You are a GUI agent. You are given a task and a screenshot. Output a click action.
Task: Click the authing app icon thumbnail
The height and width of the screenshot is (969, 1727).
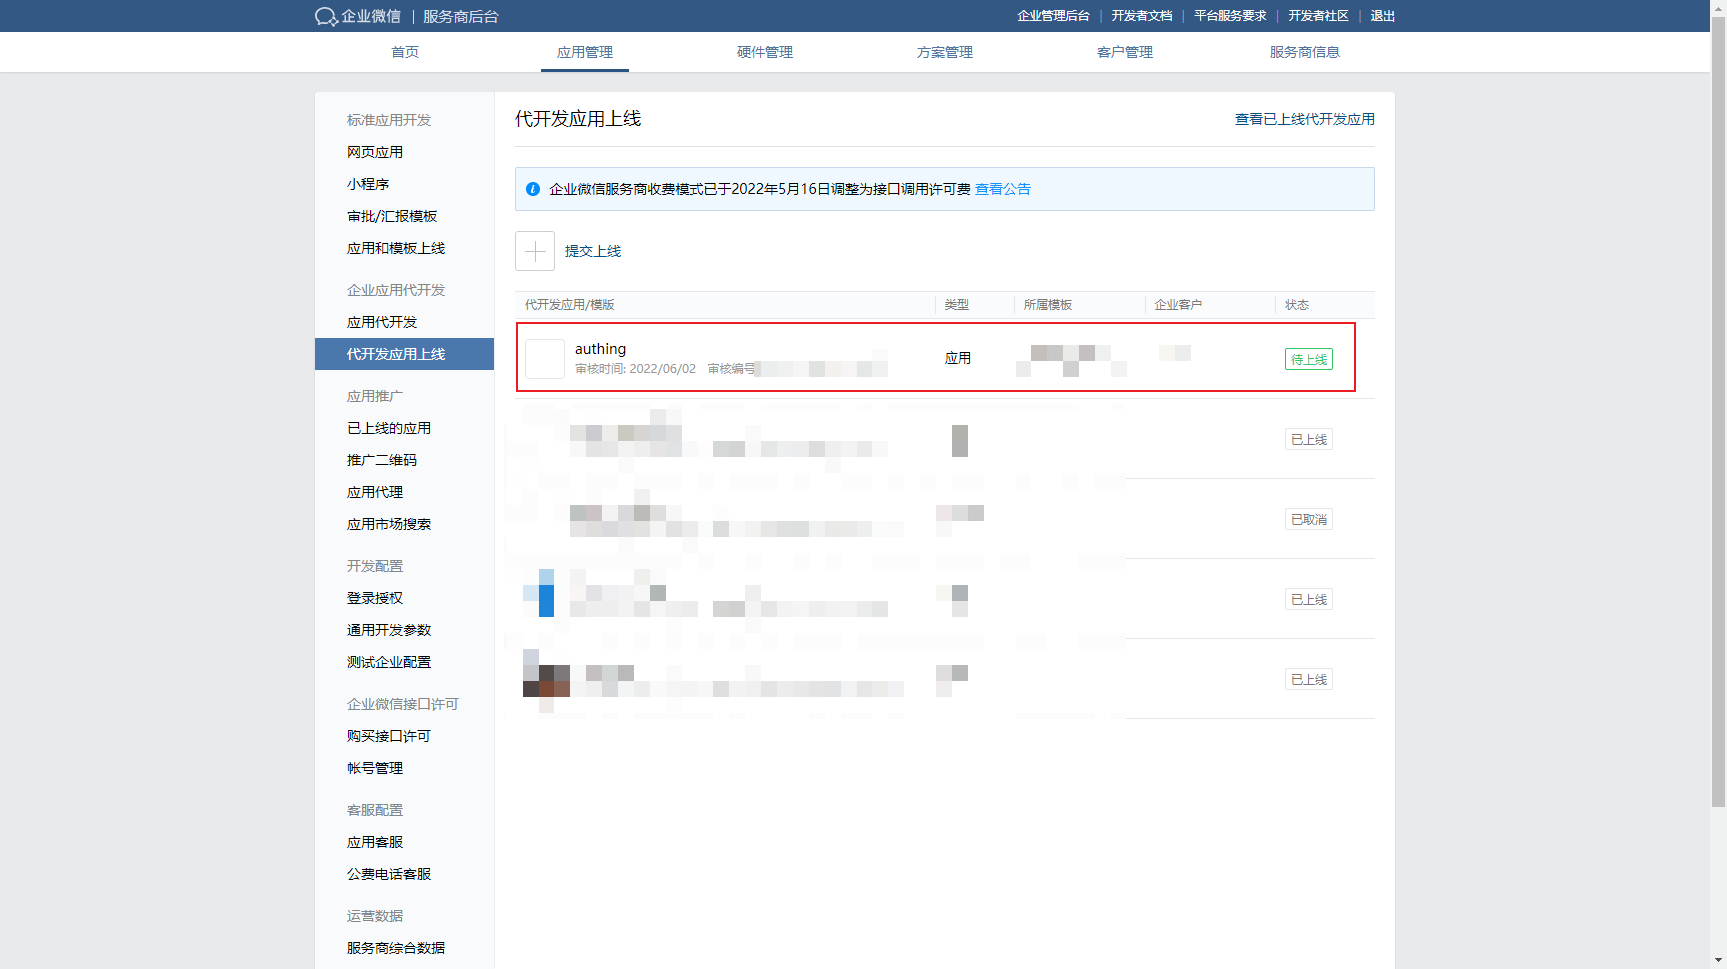545,358
